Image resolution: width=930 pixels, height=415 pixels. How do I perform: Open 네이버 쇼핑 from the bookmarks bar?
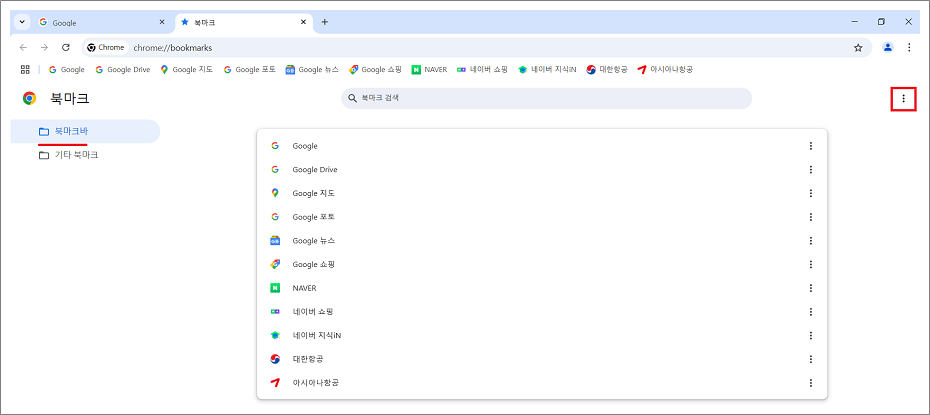point(482,69)
